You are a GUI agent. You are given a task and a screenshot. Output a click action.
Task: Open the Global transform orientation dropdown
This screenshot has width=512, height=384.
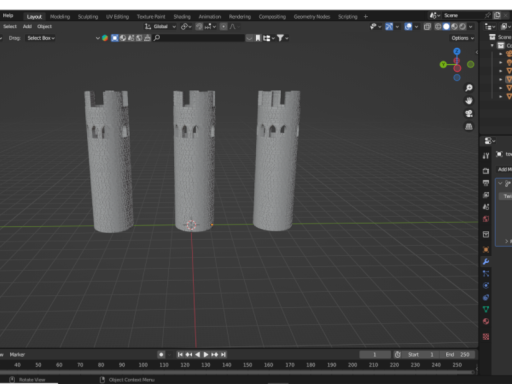(160, 27)
